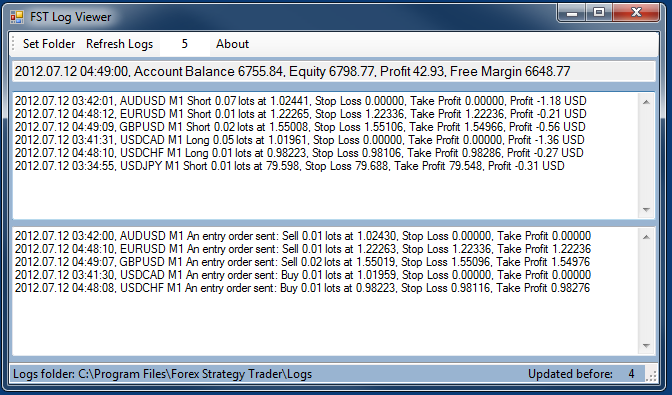The height and width of the screenshot is (395, 672).
Task: Select the AUDUSD entry order Sell at 1.02430
Action: click(x=303, y=236)
